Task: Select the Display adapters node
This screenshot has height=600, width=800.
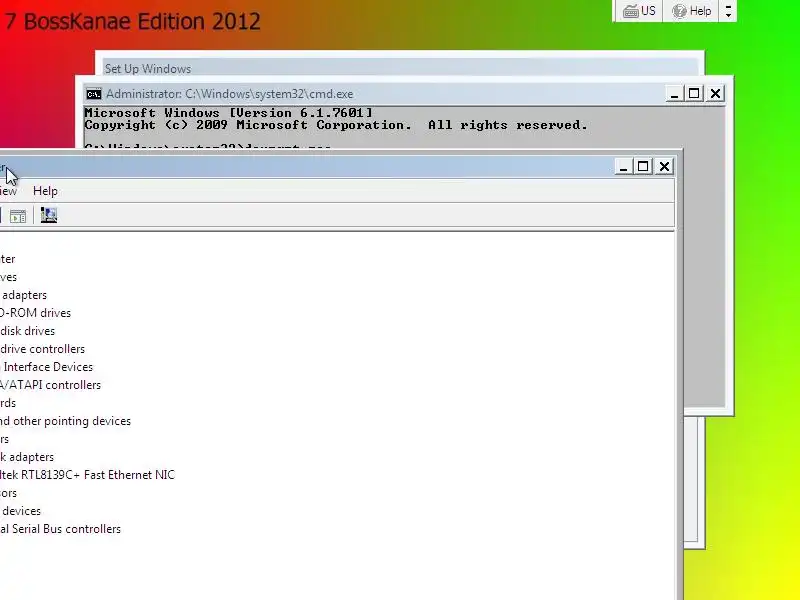Action: click(x=23, y=295)
